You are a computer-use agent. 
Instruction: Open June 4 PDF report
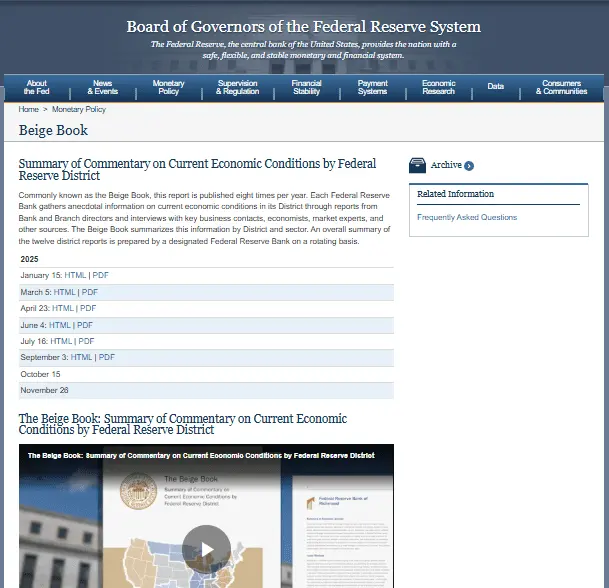tap(85, 325)
